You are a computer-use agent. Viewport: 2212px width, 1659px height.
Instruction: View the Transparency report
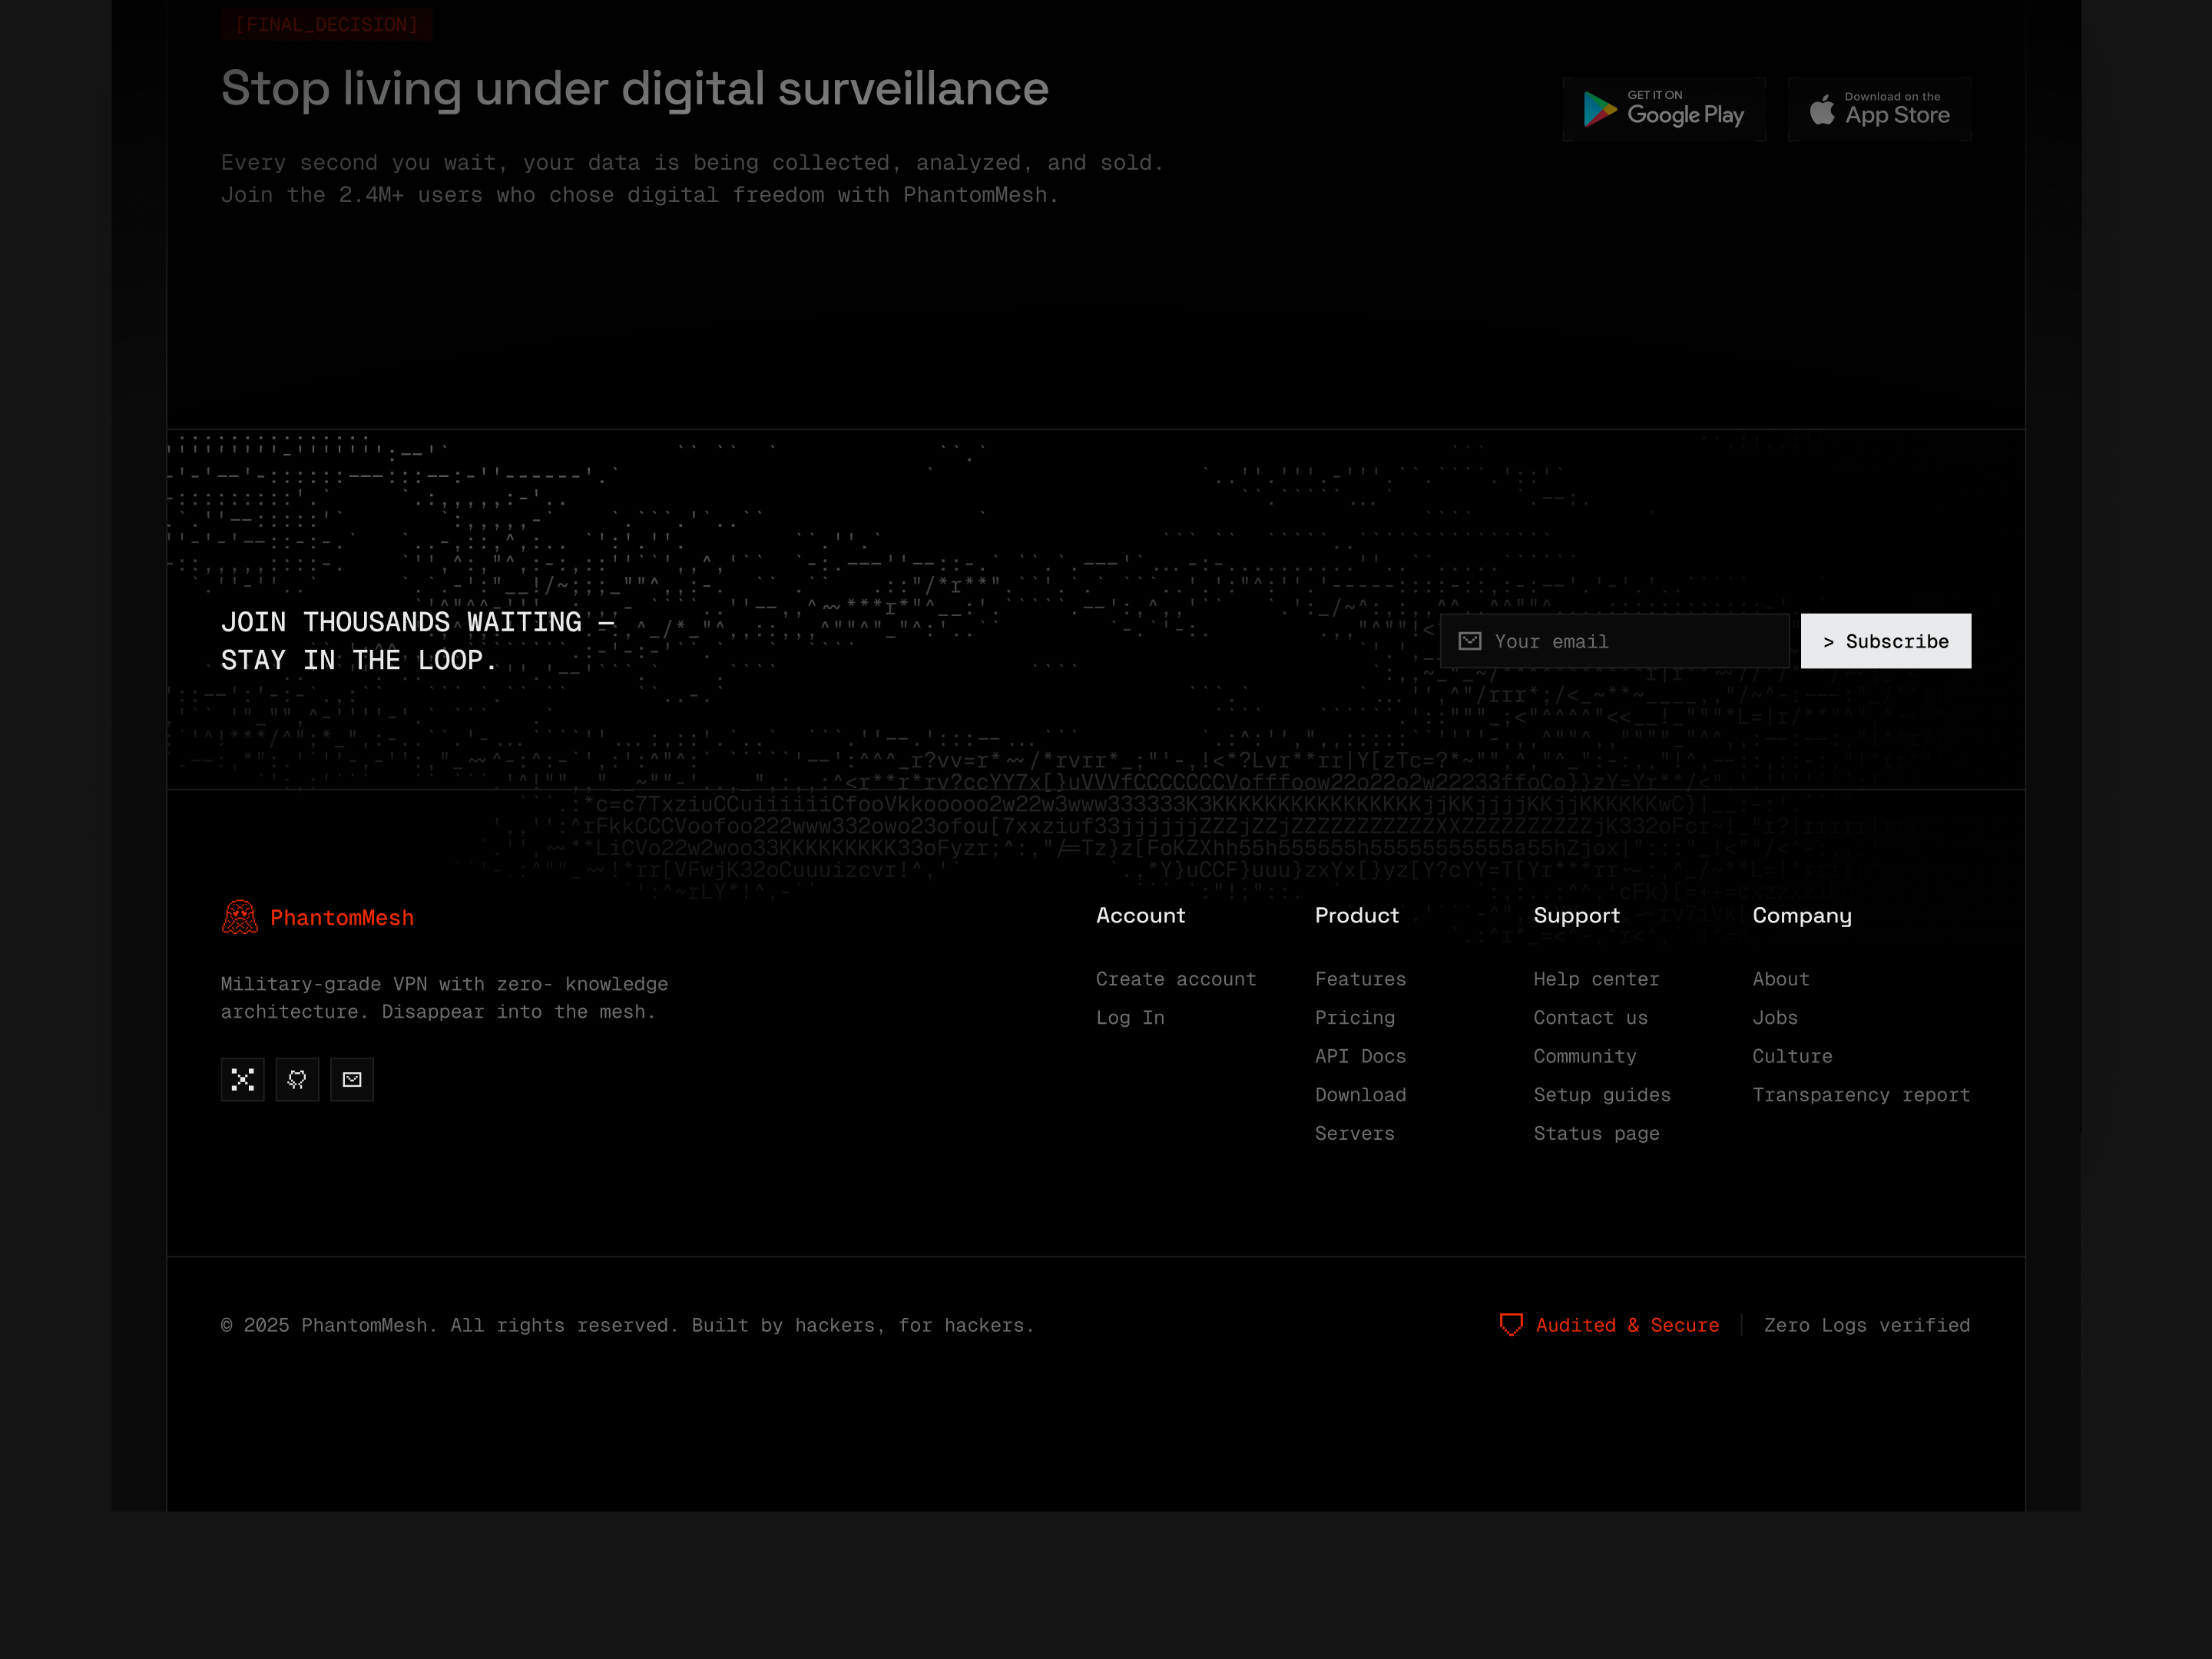pyautogui.click(x=1861, y=1094)
